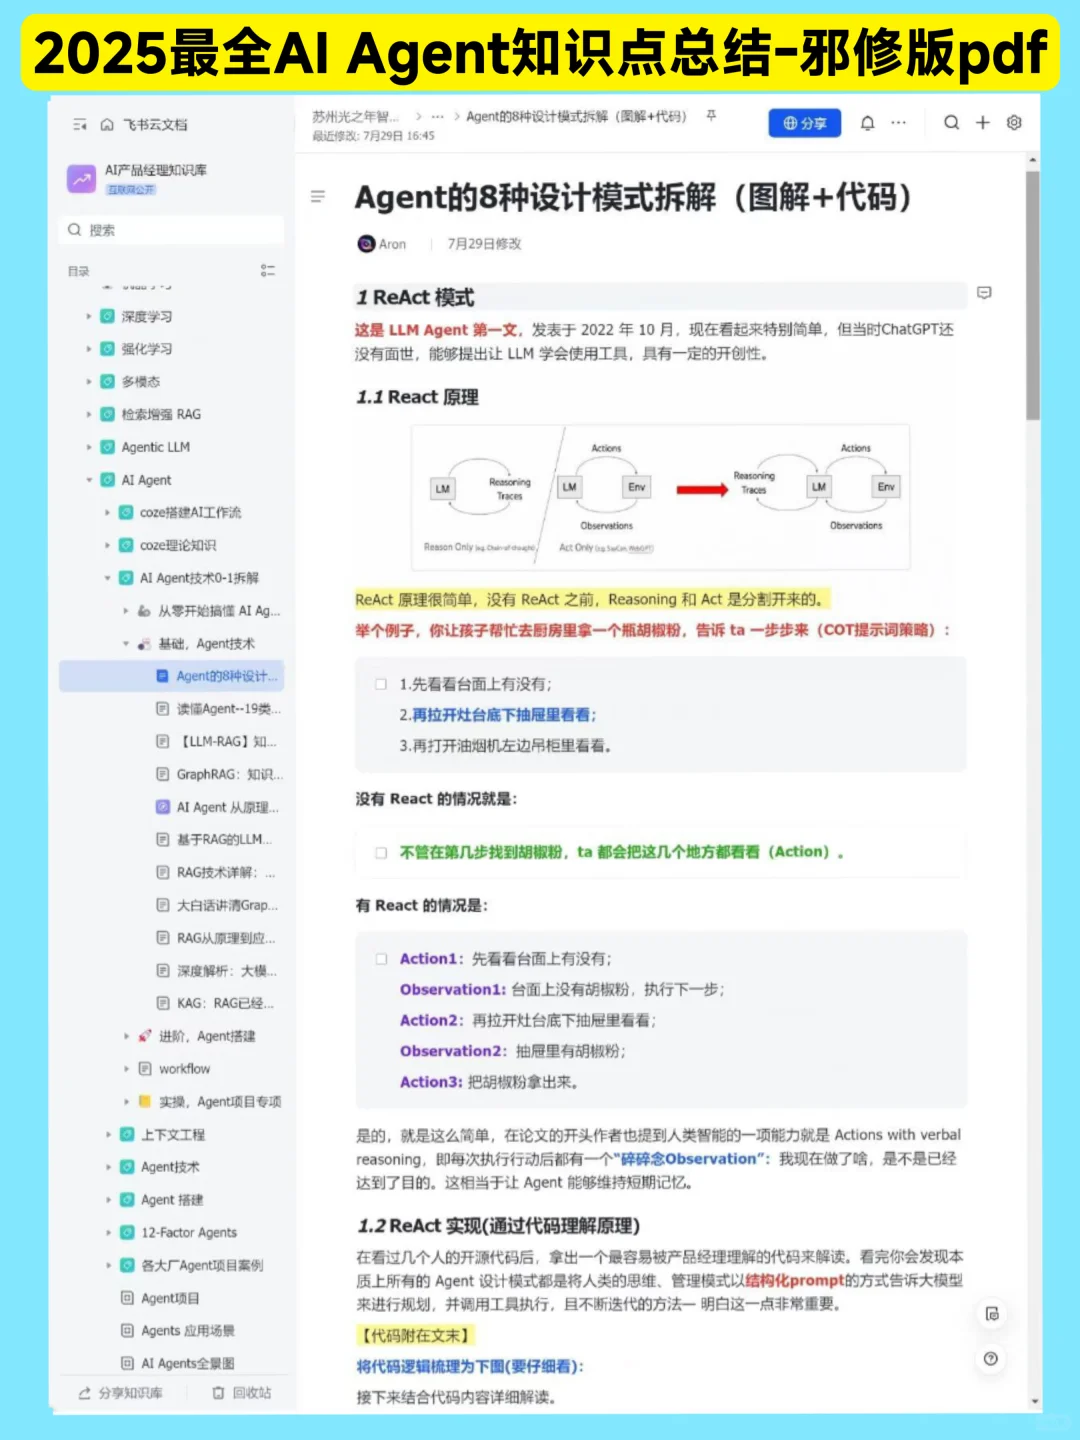Viewport: 1080px width, 1440px height.
Task: Click the scrollbar down arrow
Action: (1033, 1402)
